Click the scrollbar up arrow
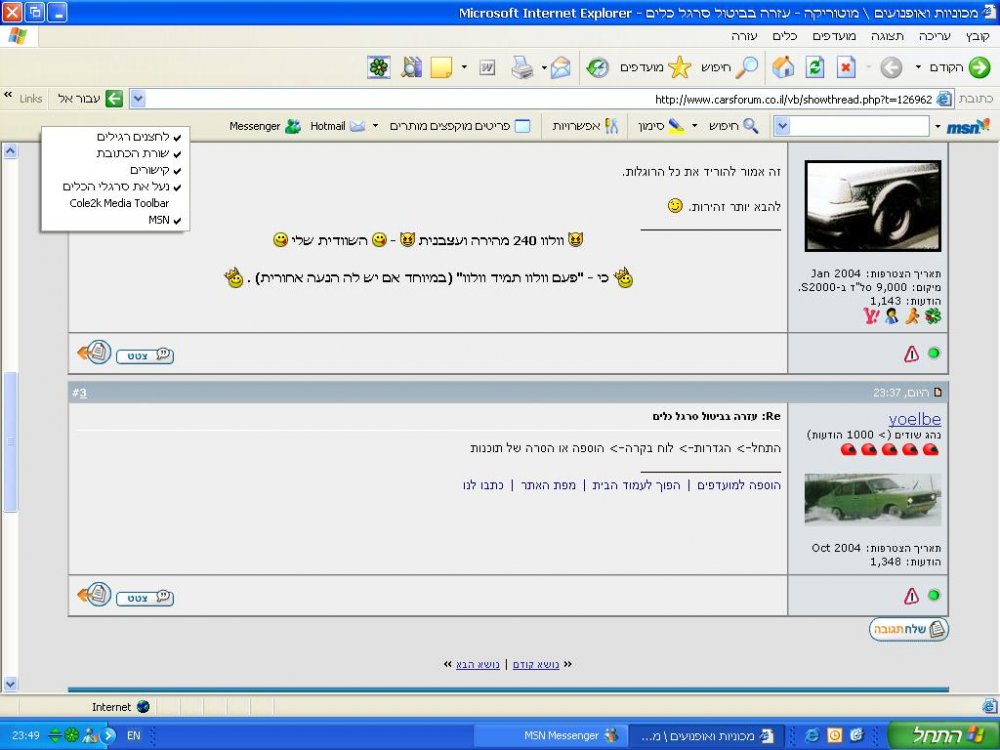Viewport: 1000px width, 750px height. tap(10, 151)
